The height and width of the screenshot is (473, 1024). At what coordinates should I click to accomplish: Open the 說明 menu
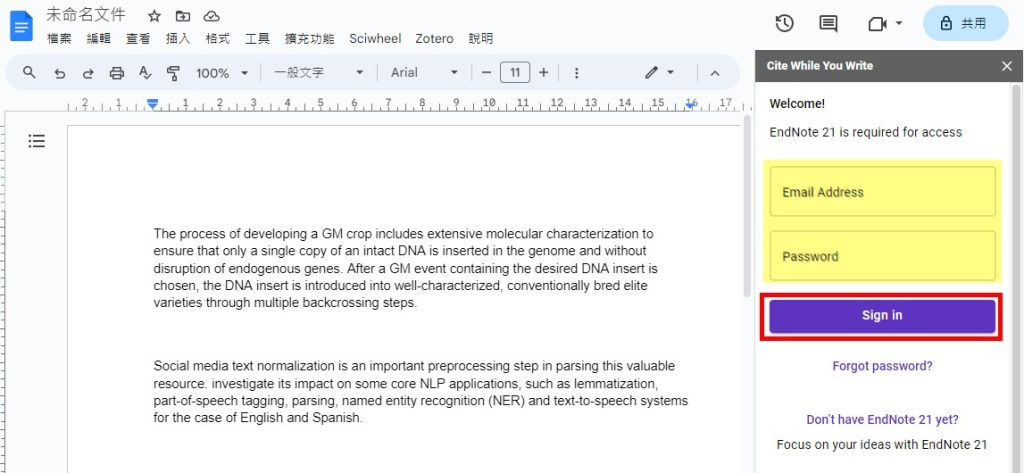click(x=481, y=39)
